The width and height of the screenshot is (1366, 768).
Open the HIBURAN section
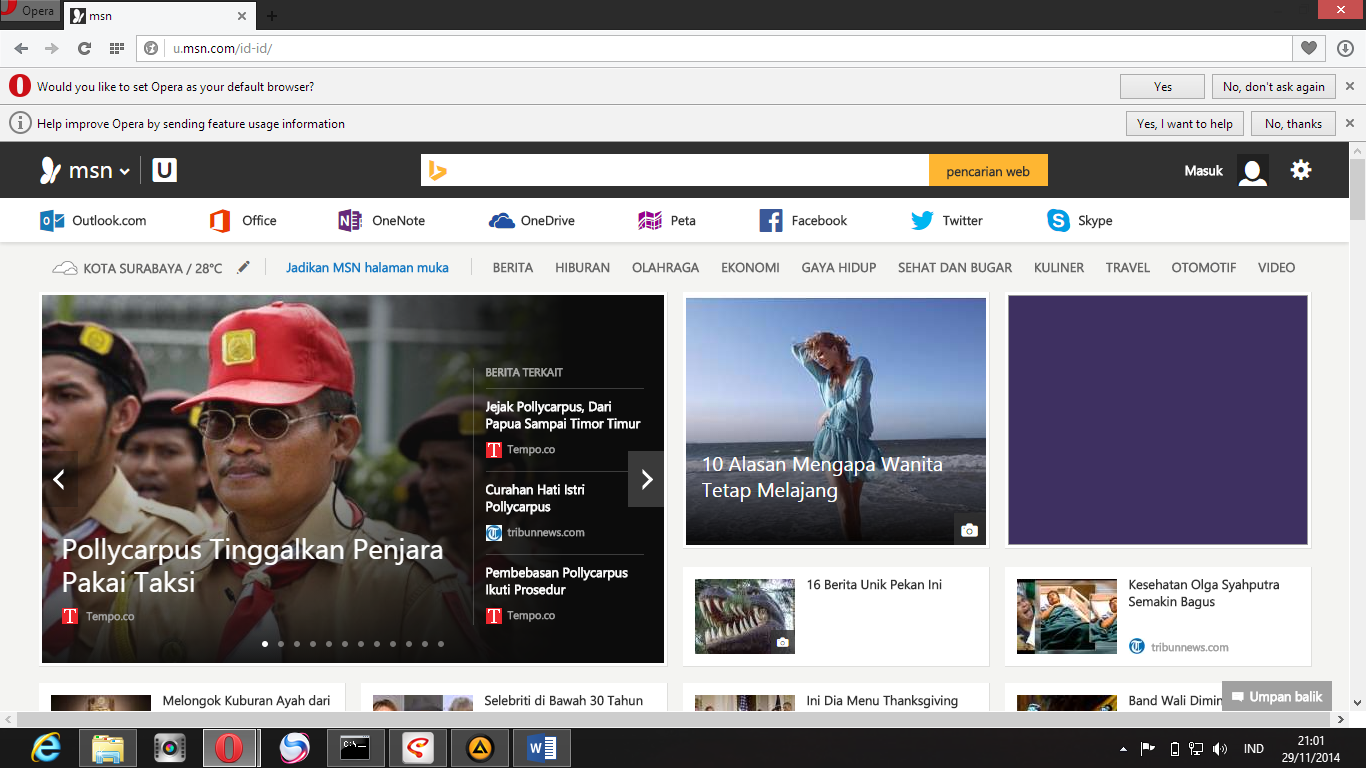(x=582, y=268)
